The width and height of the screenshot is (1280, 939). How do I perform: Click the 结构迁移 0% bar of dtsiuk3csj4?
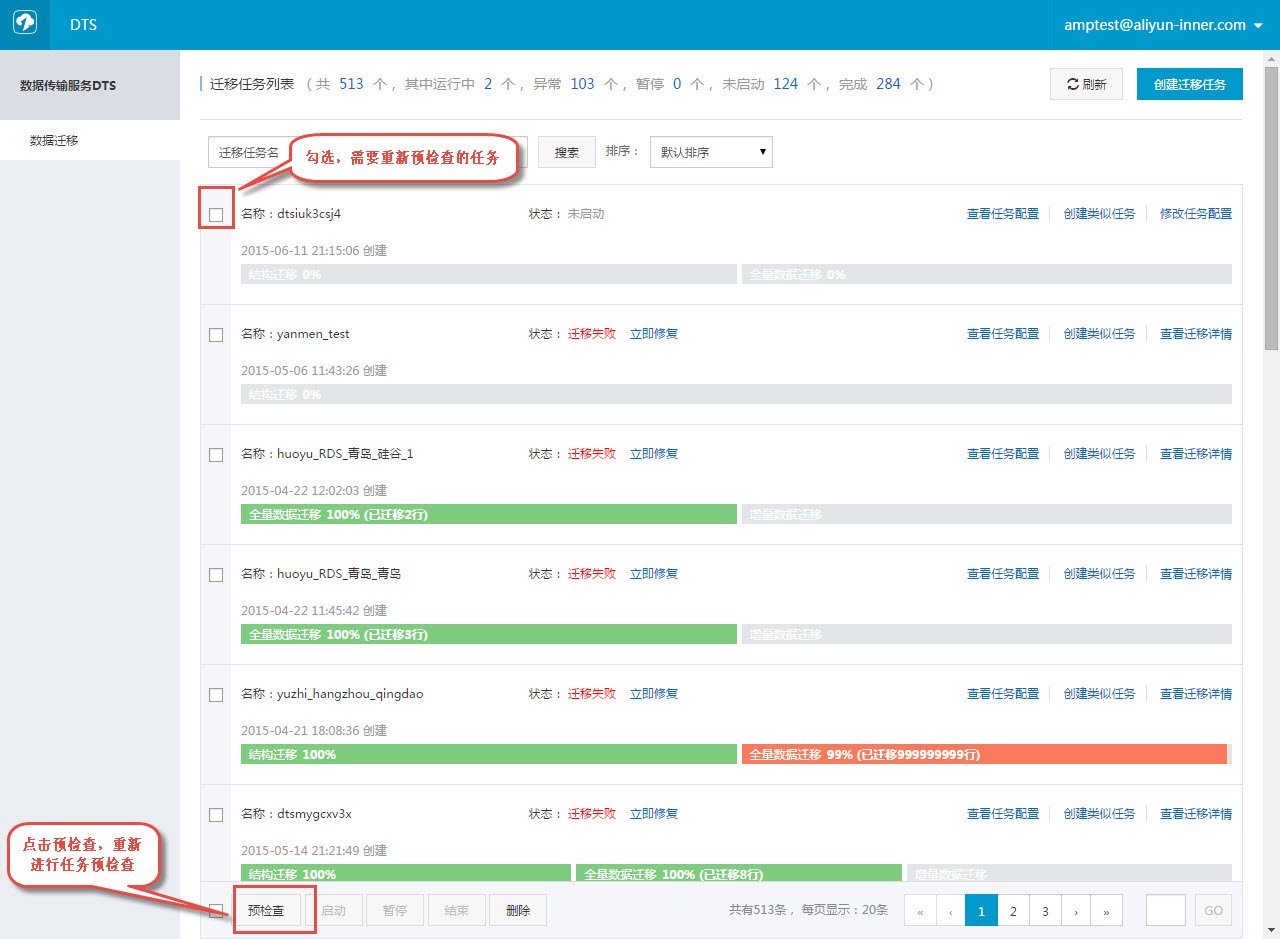[489, 274]
